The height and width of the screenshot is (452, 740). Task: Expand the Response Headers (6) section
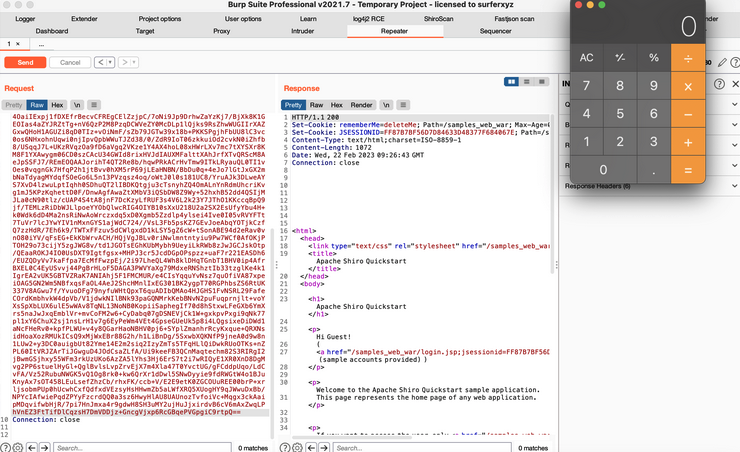tap(649, 186)
